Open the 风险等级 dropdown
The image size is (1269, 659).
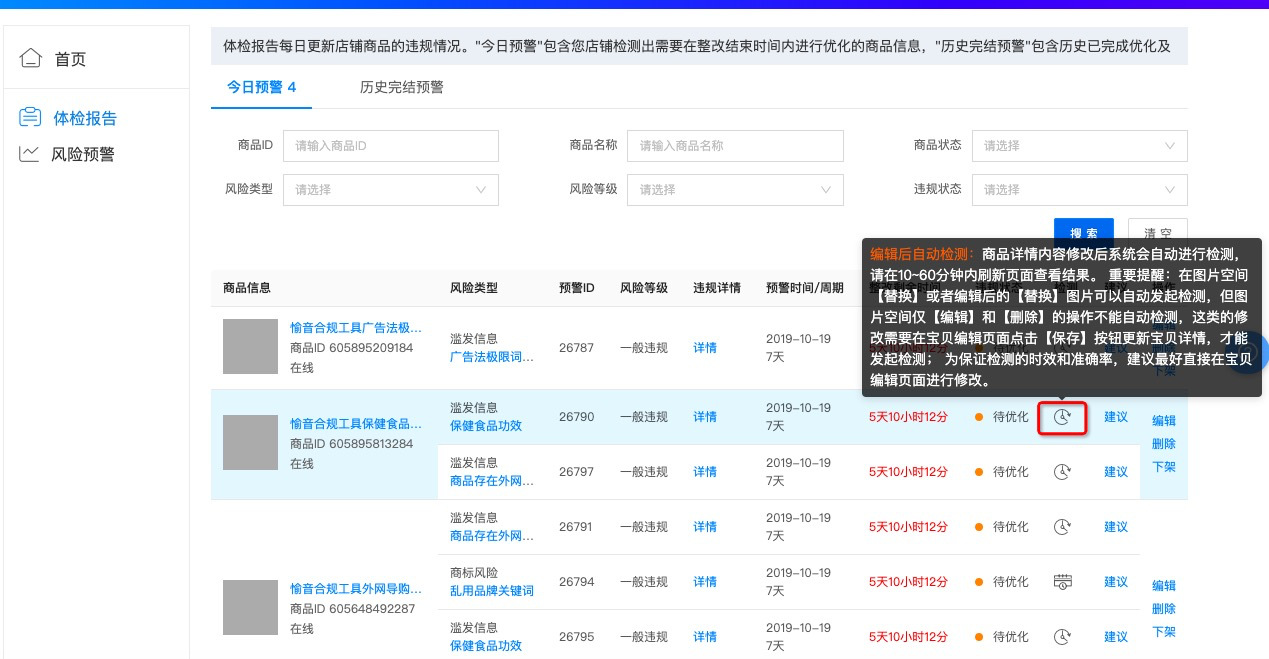click(x=735, y=189)
